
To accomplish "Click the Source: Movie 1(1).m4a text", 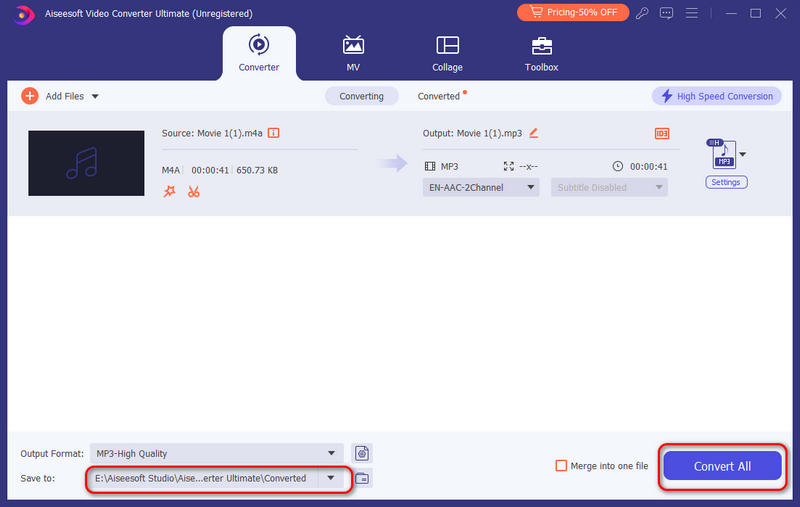I will (x=212, y=133).
